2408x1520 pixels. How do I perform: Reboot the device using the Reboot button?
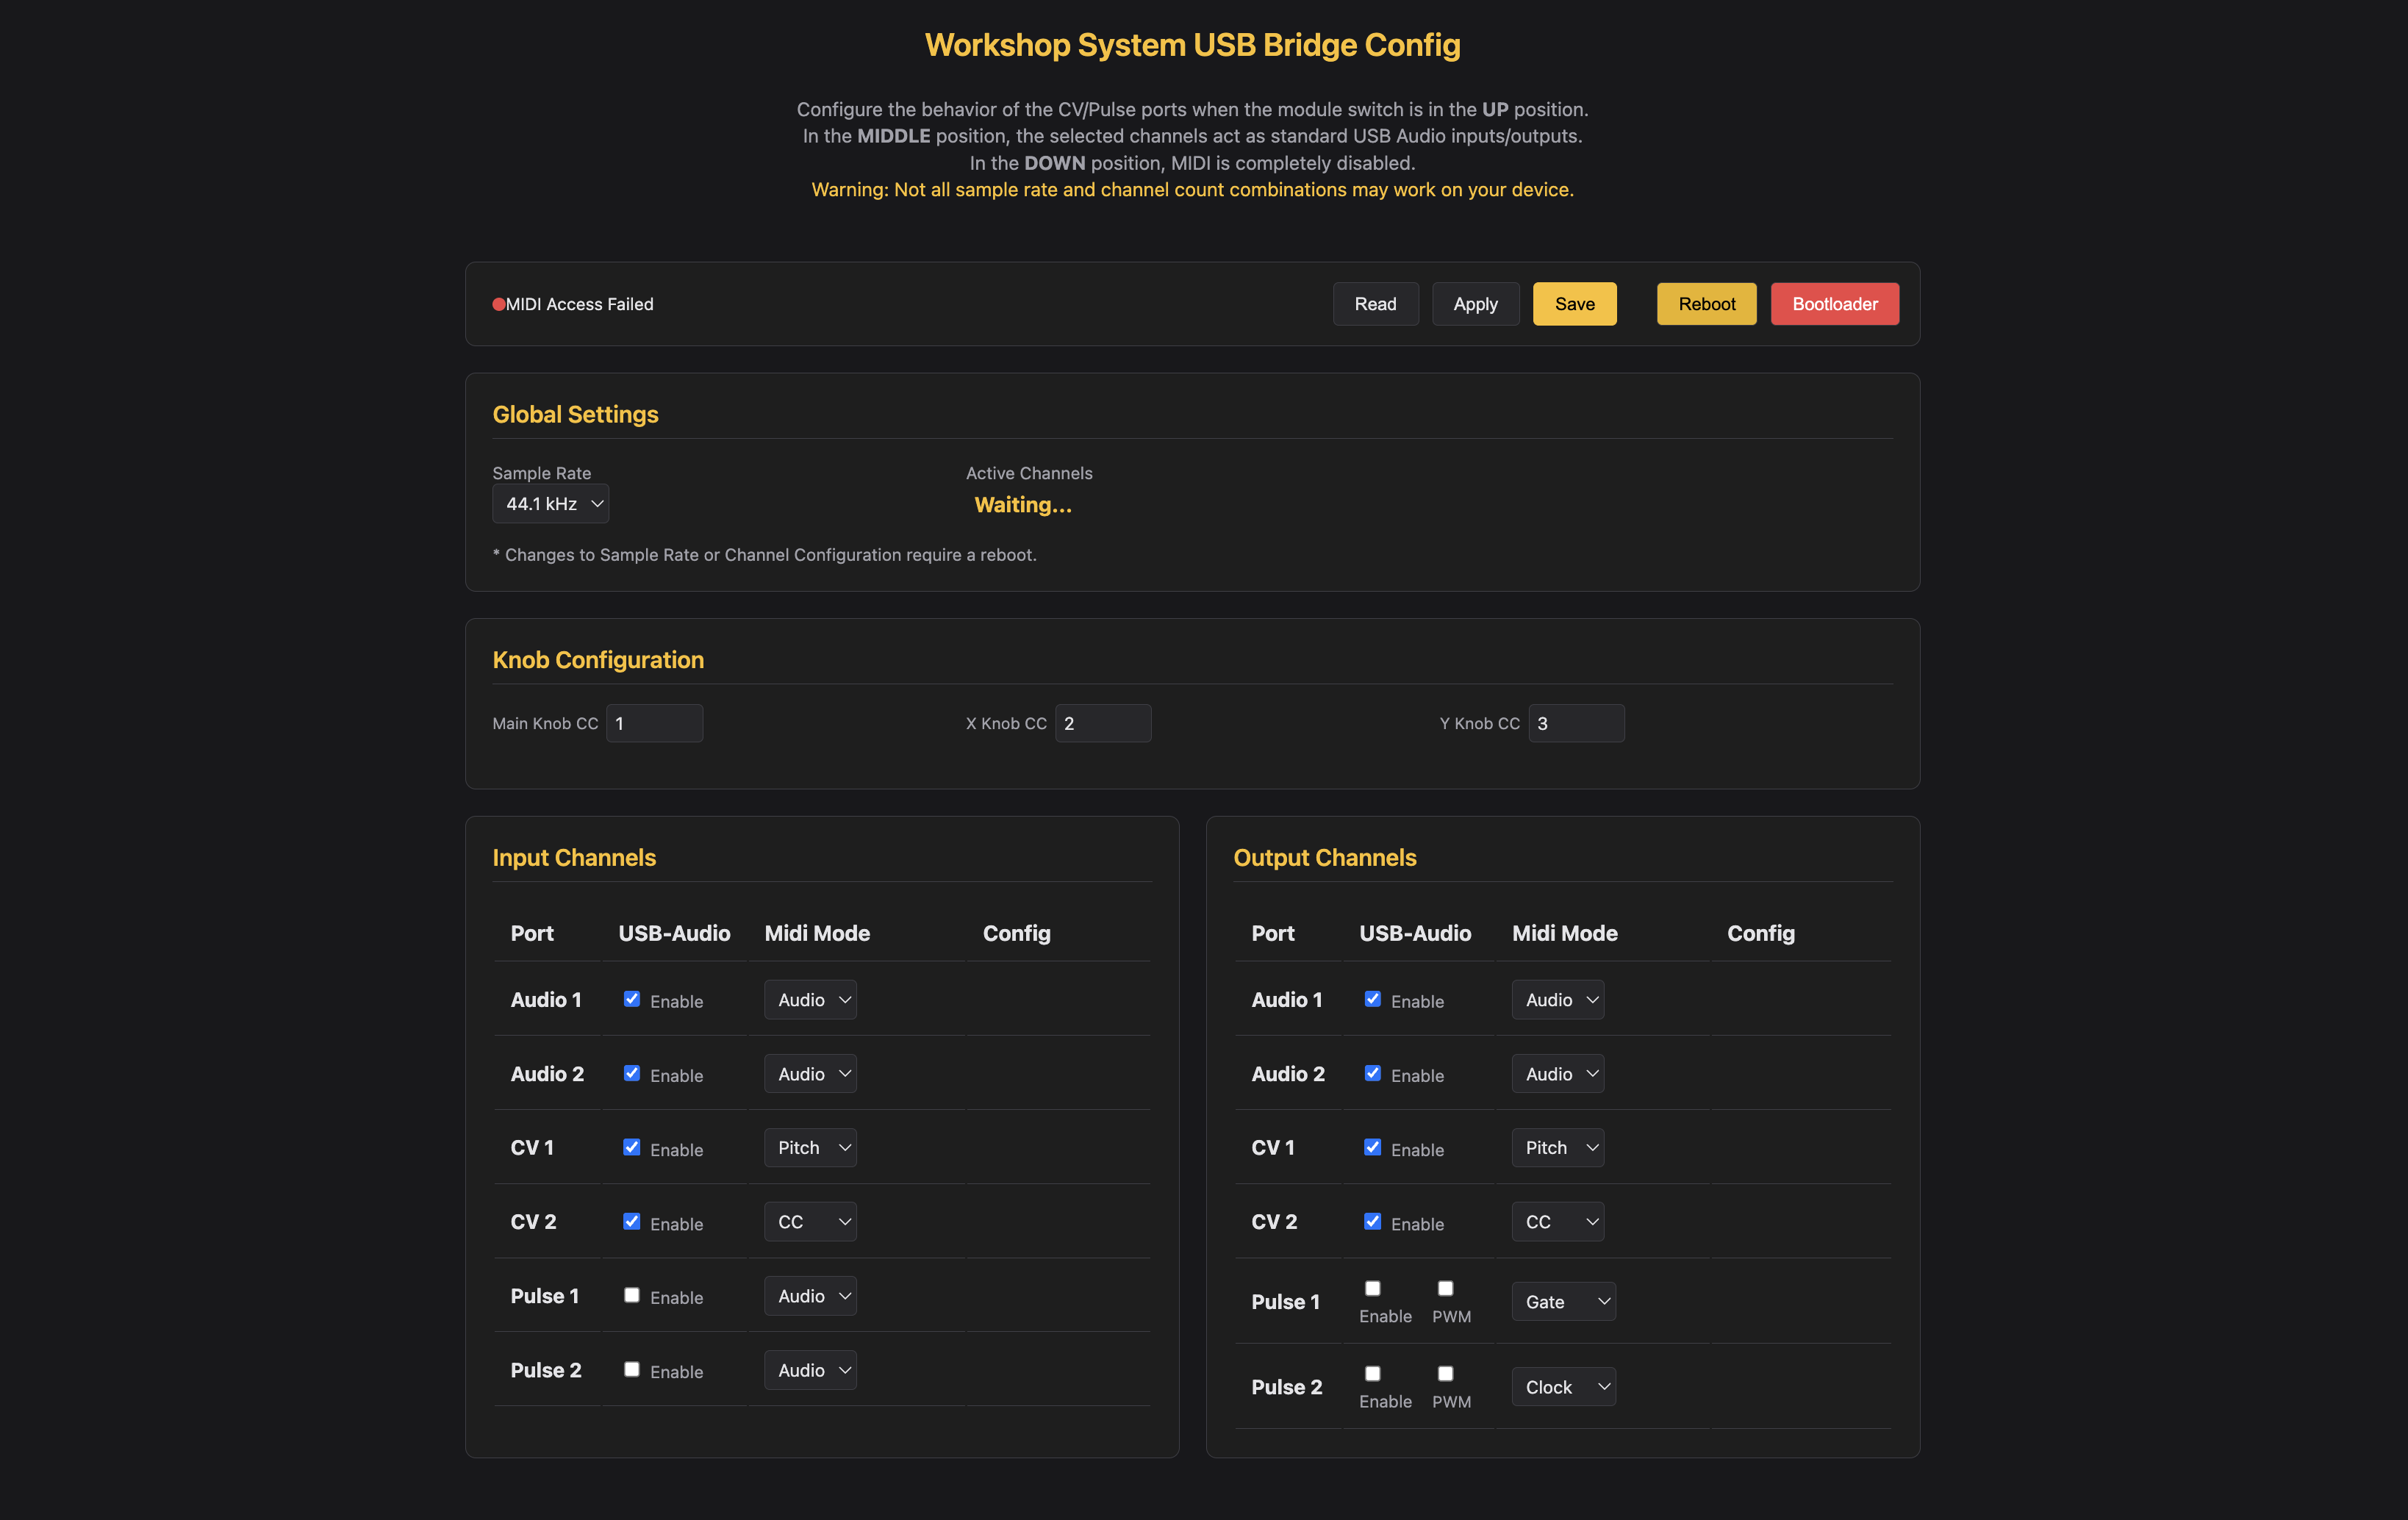click(1706, 304)
